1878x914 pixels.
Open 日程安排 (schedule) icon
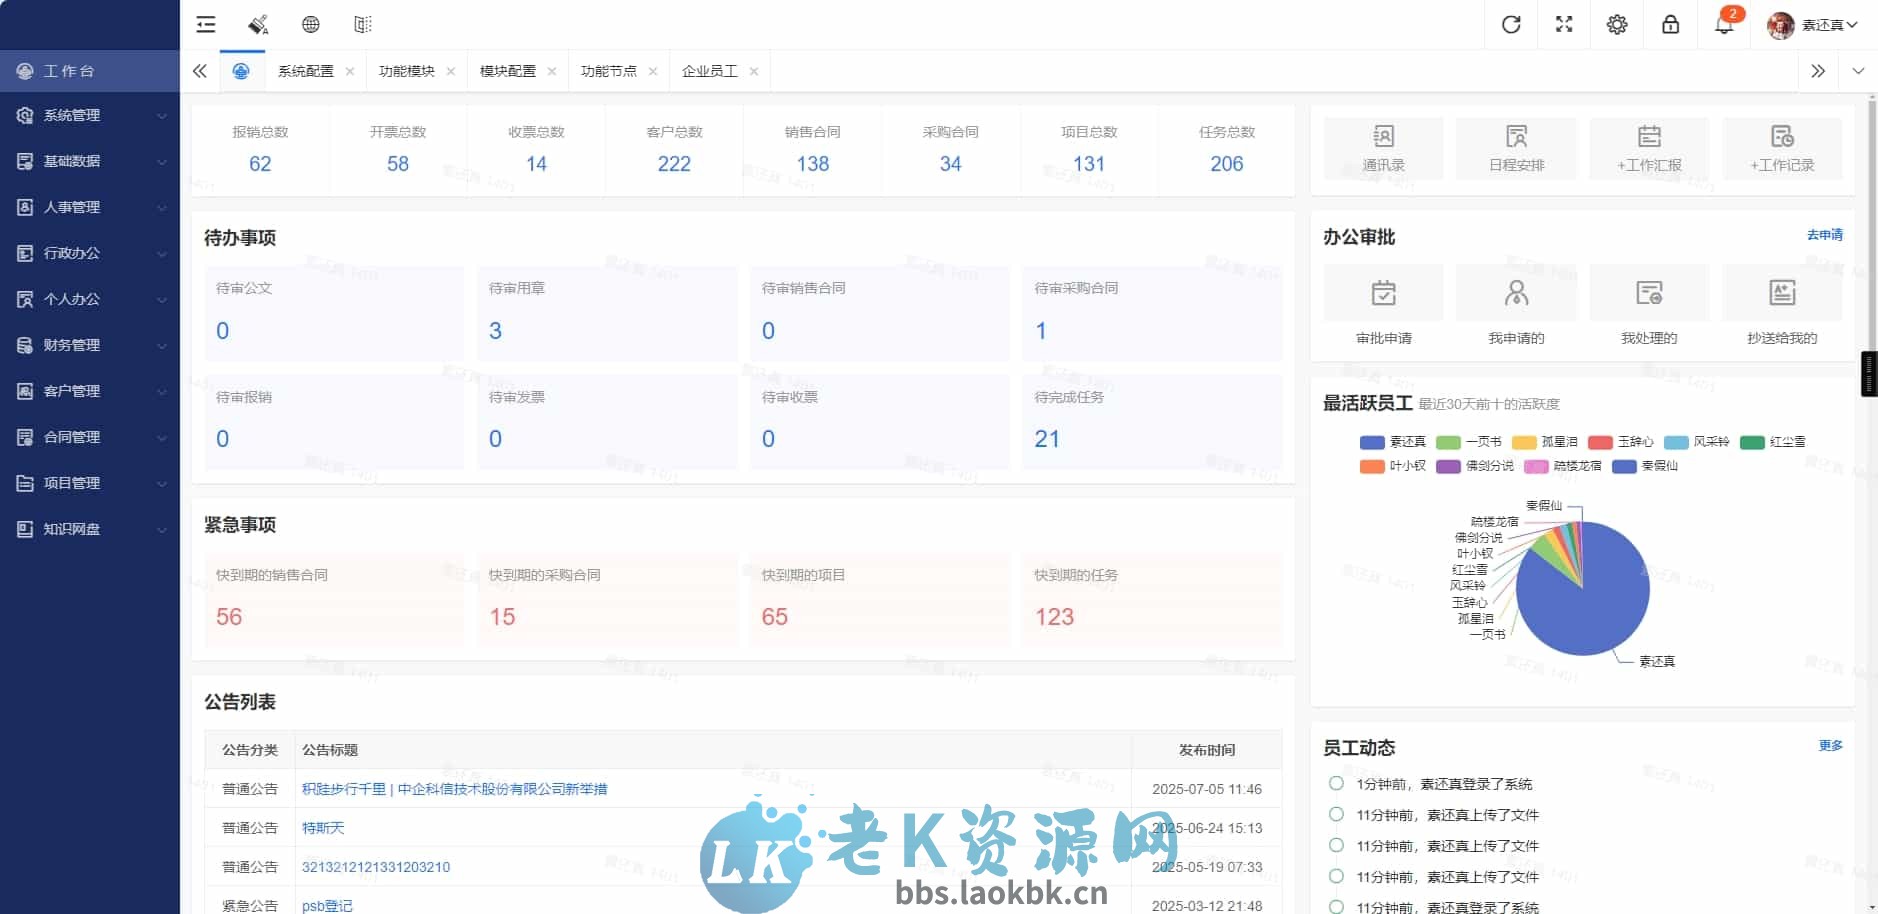tap(1515, 148)
